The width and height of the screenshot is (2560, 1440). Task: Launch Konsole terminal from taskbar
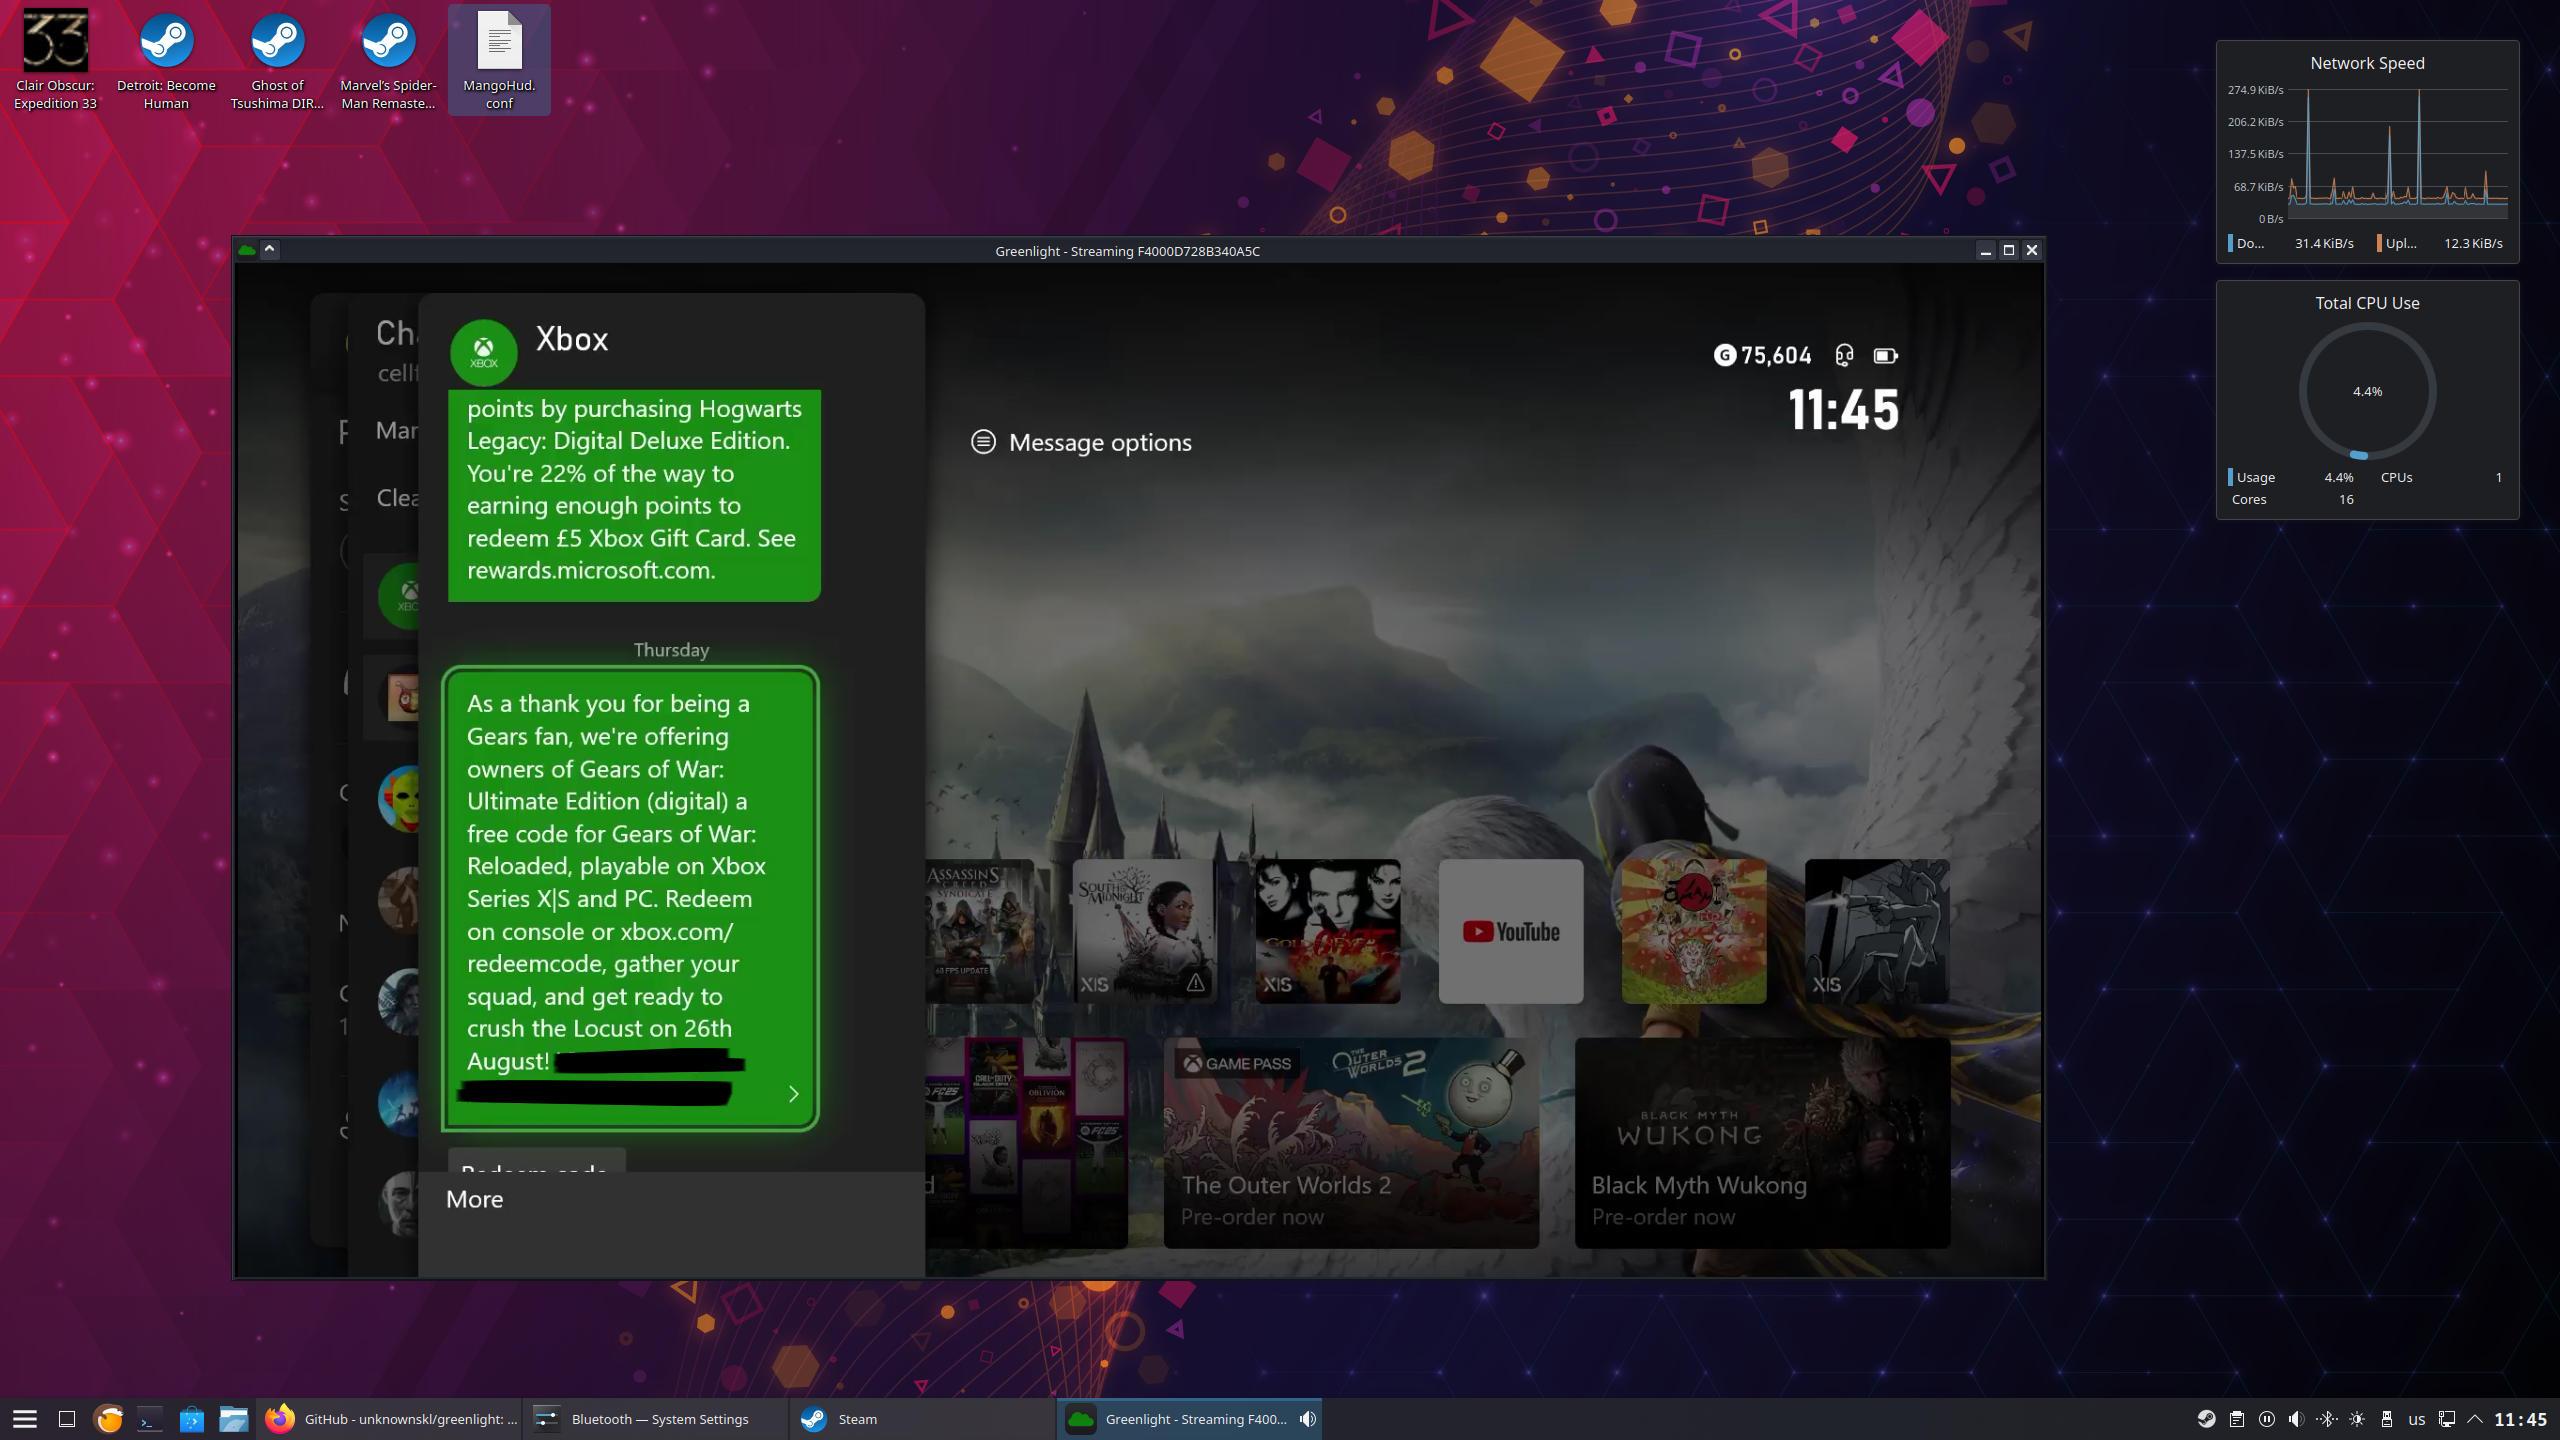pyautogui.click(x=150, y=1419)
